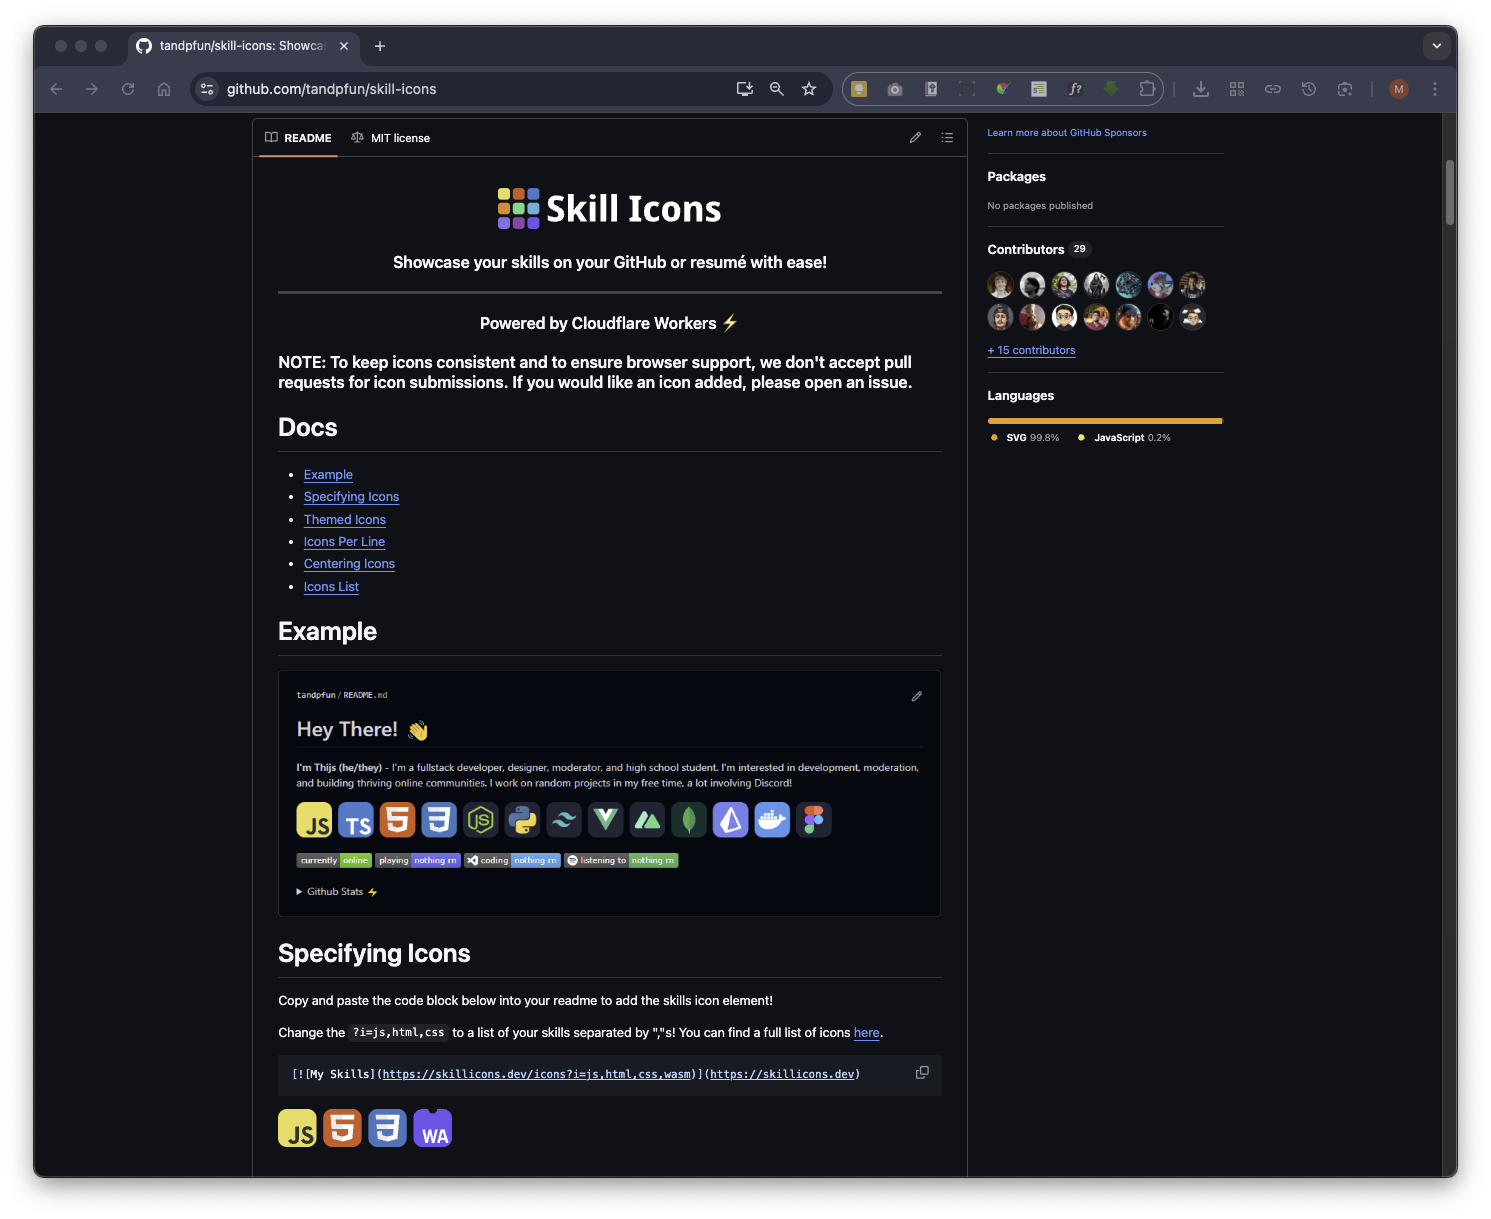Open the Chrome three-dot menu

1434,89
